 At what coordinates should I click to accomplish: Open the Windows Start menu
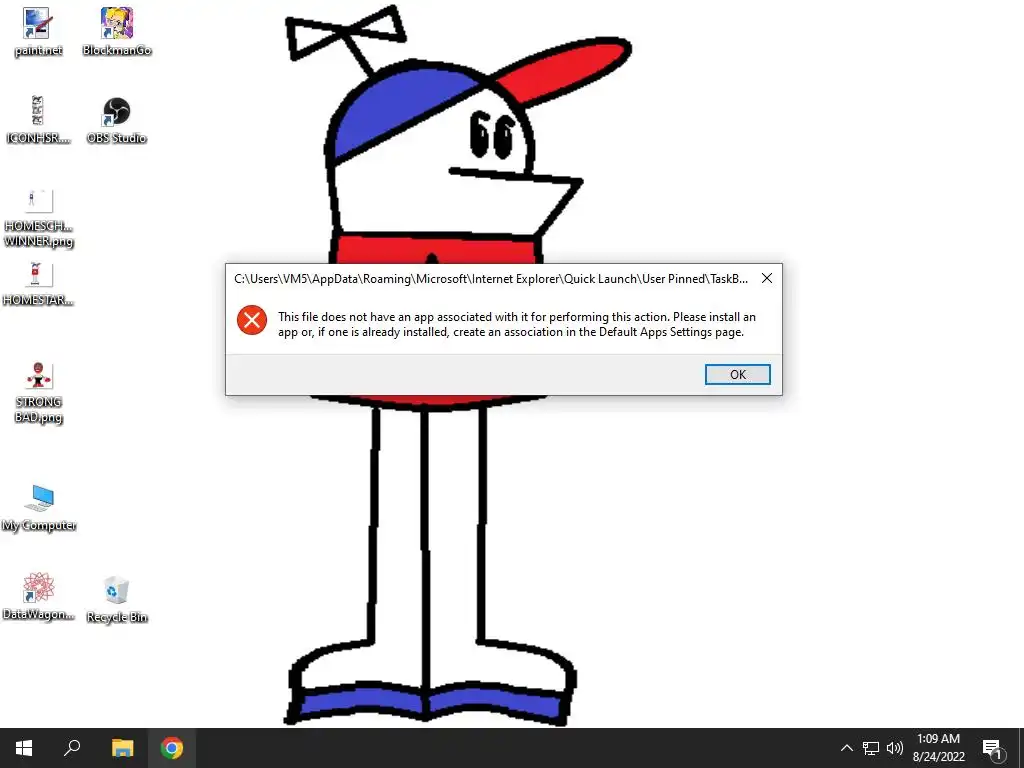point(24,748)
